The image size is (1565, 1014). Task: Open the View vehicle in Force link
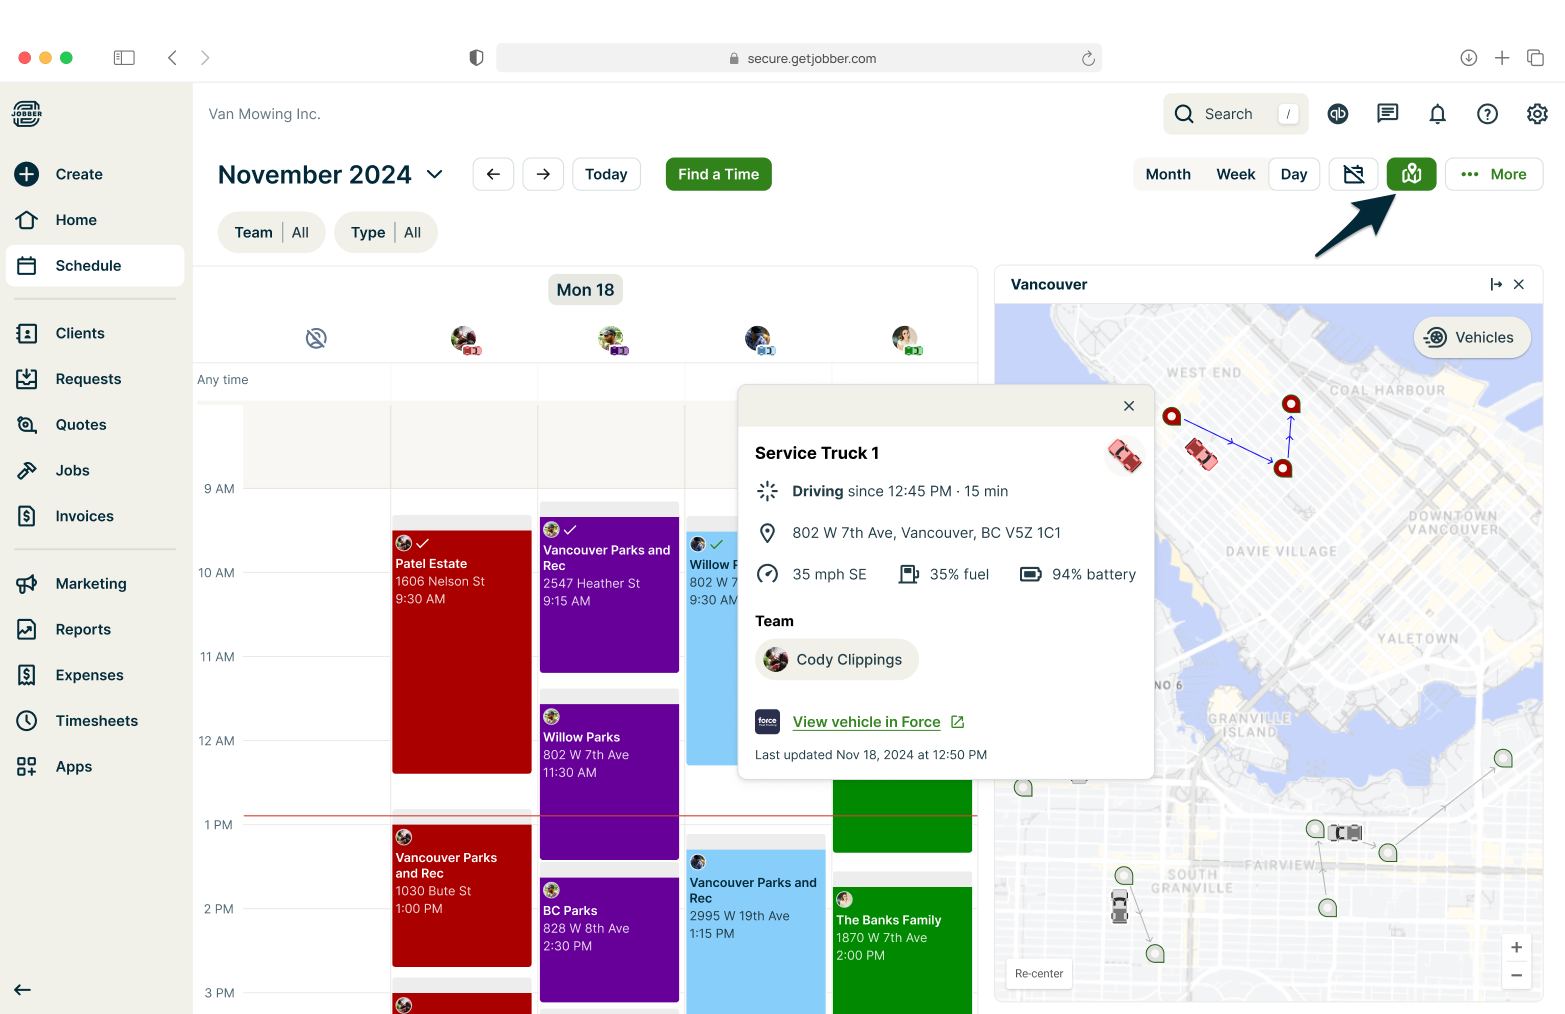tap(866, 722)
